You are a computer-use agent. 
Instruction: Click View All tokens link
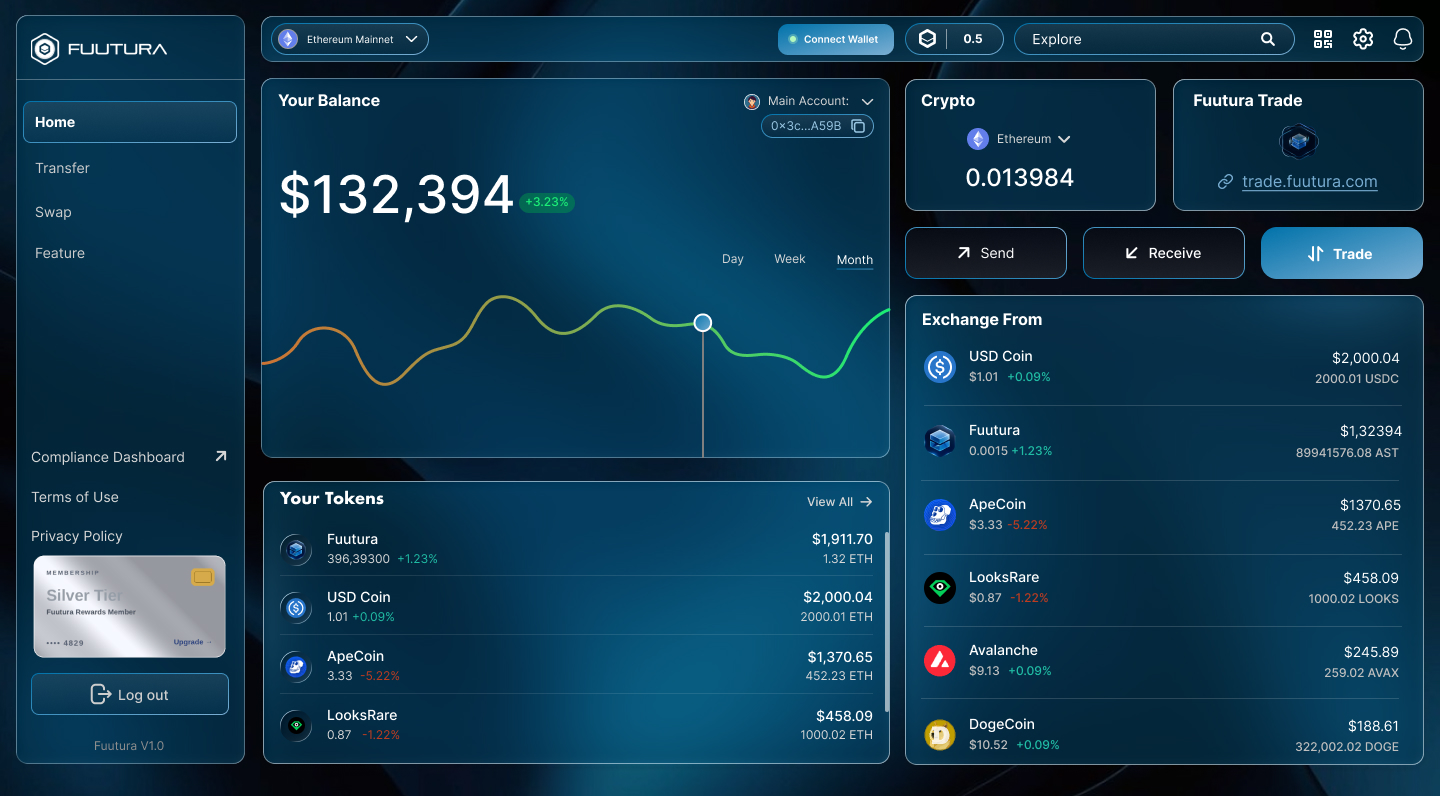840,502
